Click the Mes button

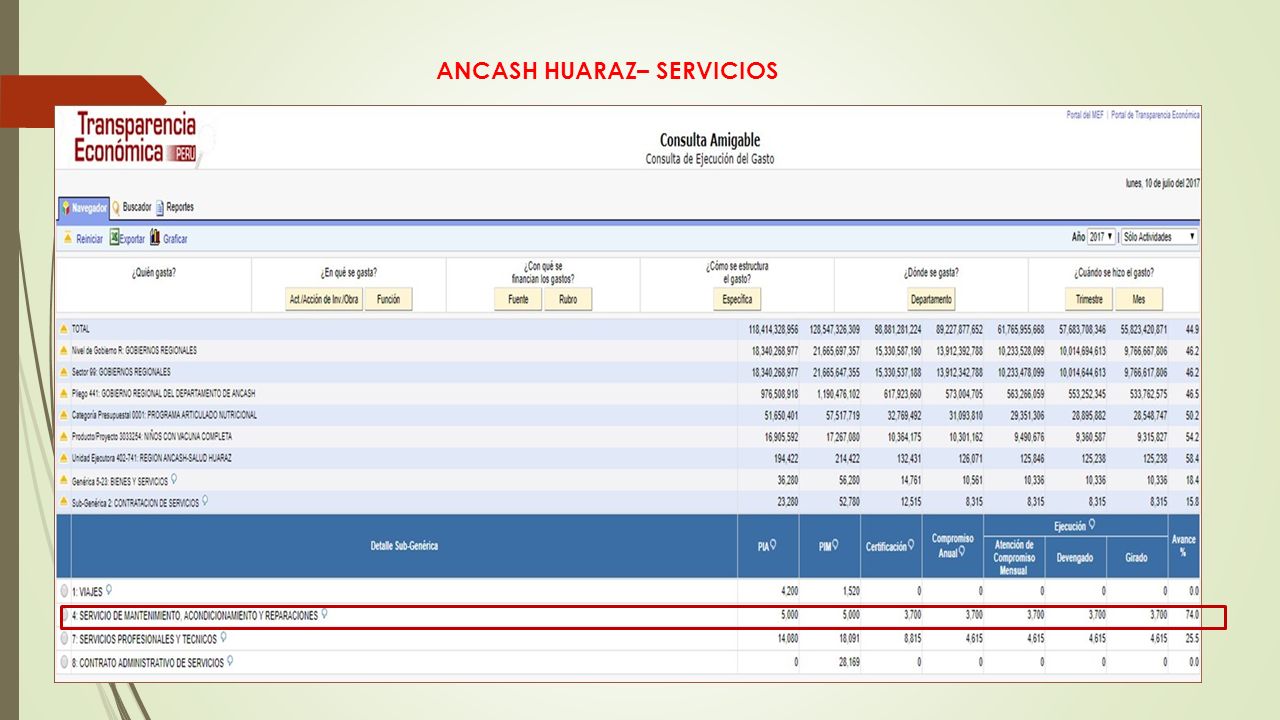pos(1138,299)
